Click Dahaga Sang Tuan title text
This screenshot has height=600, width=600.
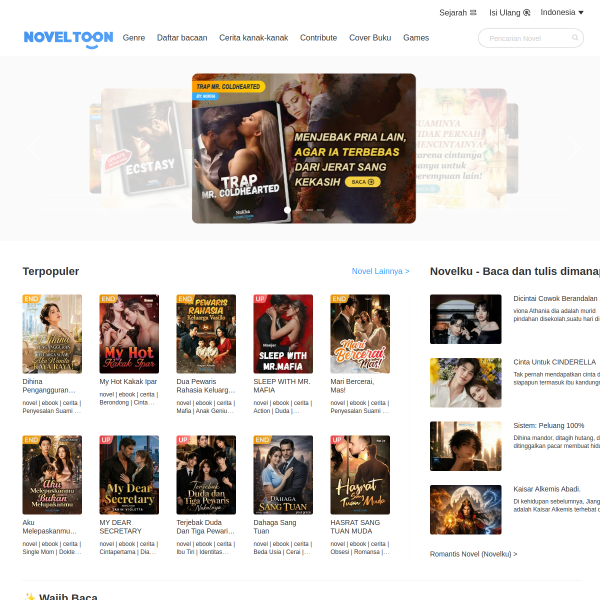coord(275,527)
